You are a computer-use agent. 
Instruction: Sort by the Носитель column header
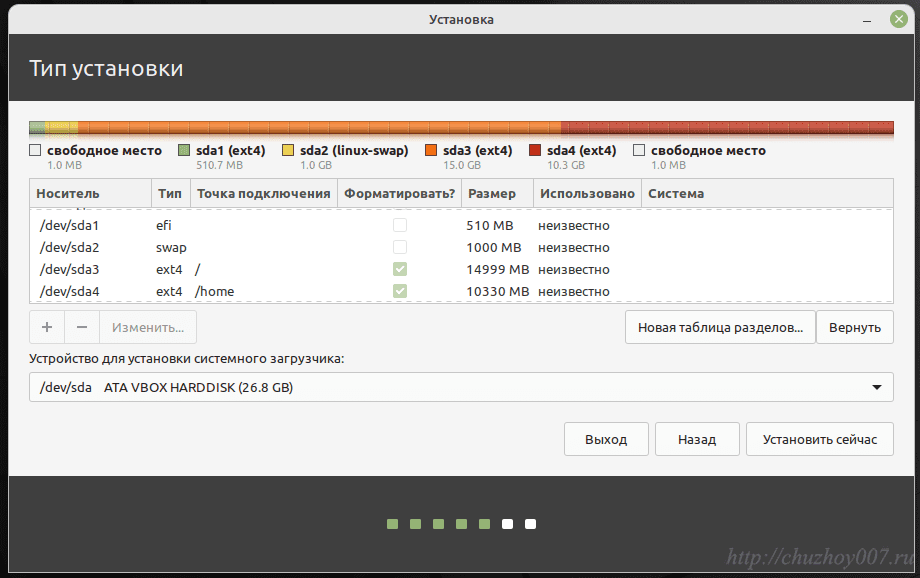pyautogui.click(x=68, y=193)
